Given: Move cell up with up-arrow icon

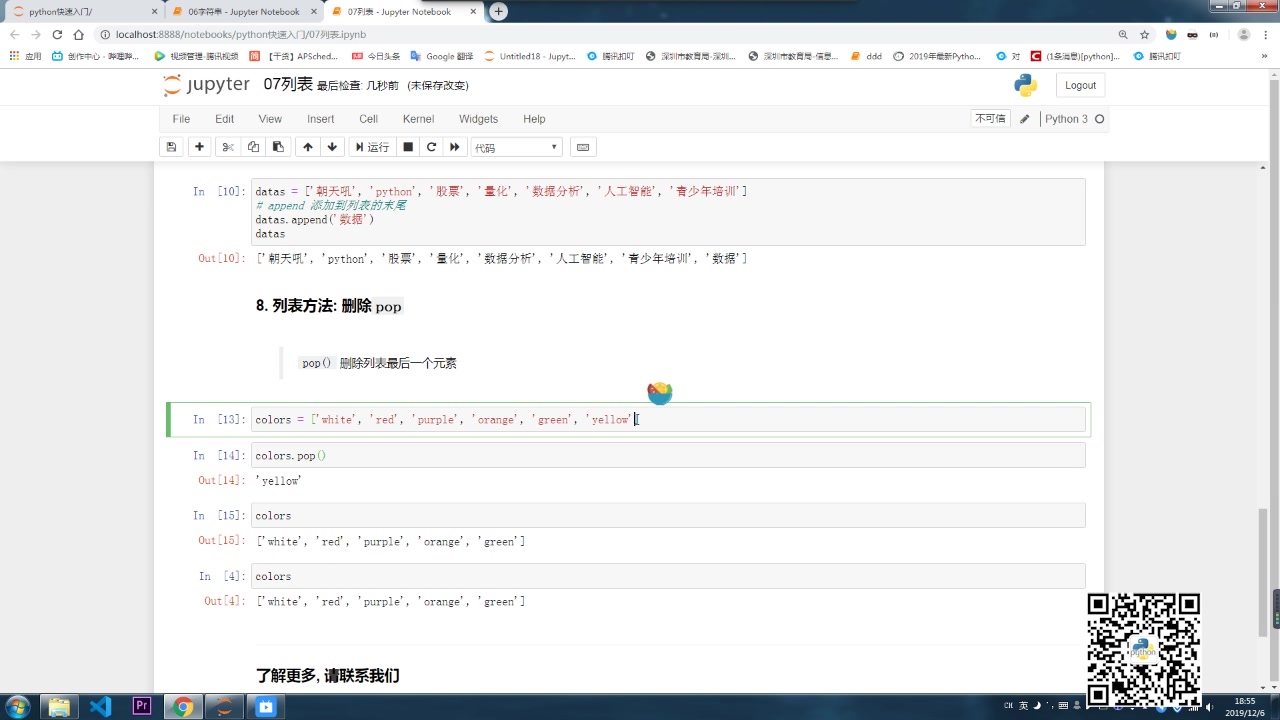Looking at the screenshot, I should 308,147.
